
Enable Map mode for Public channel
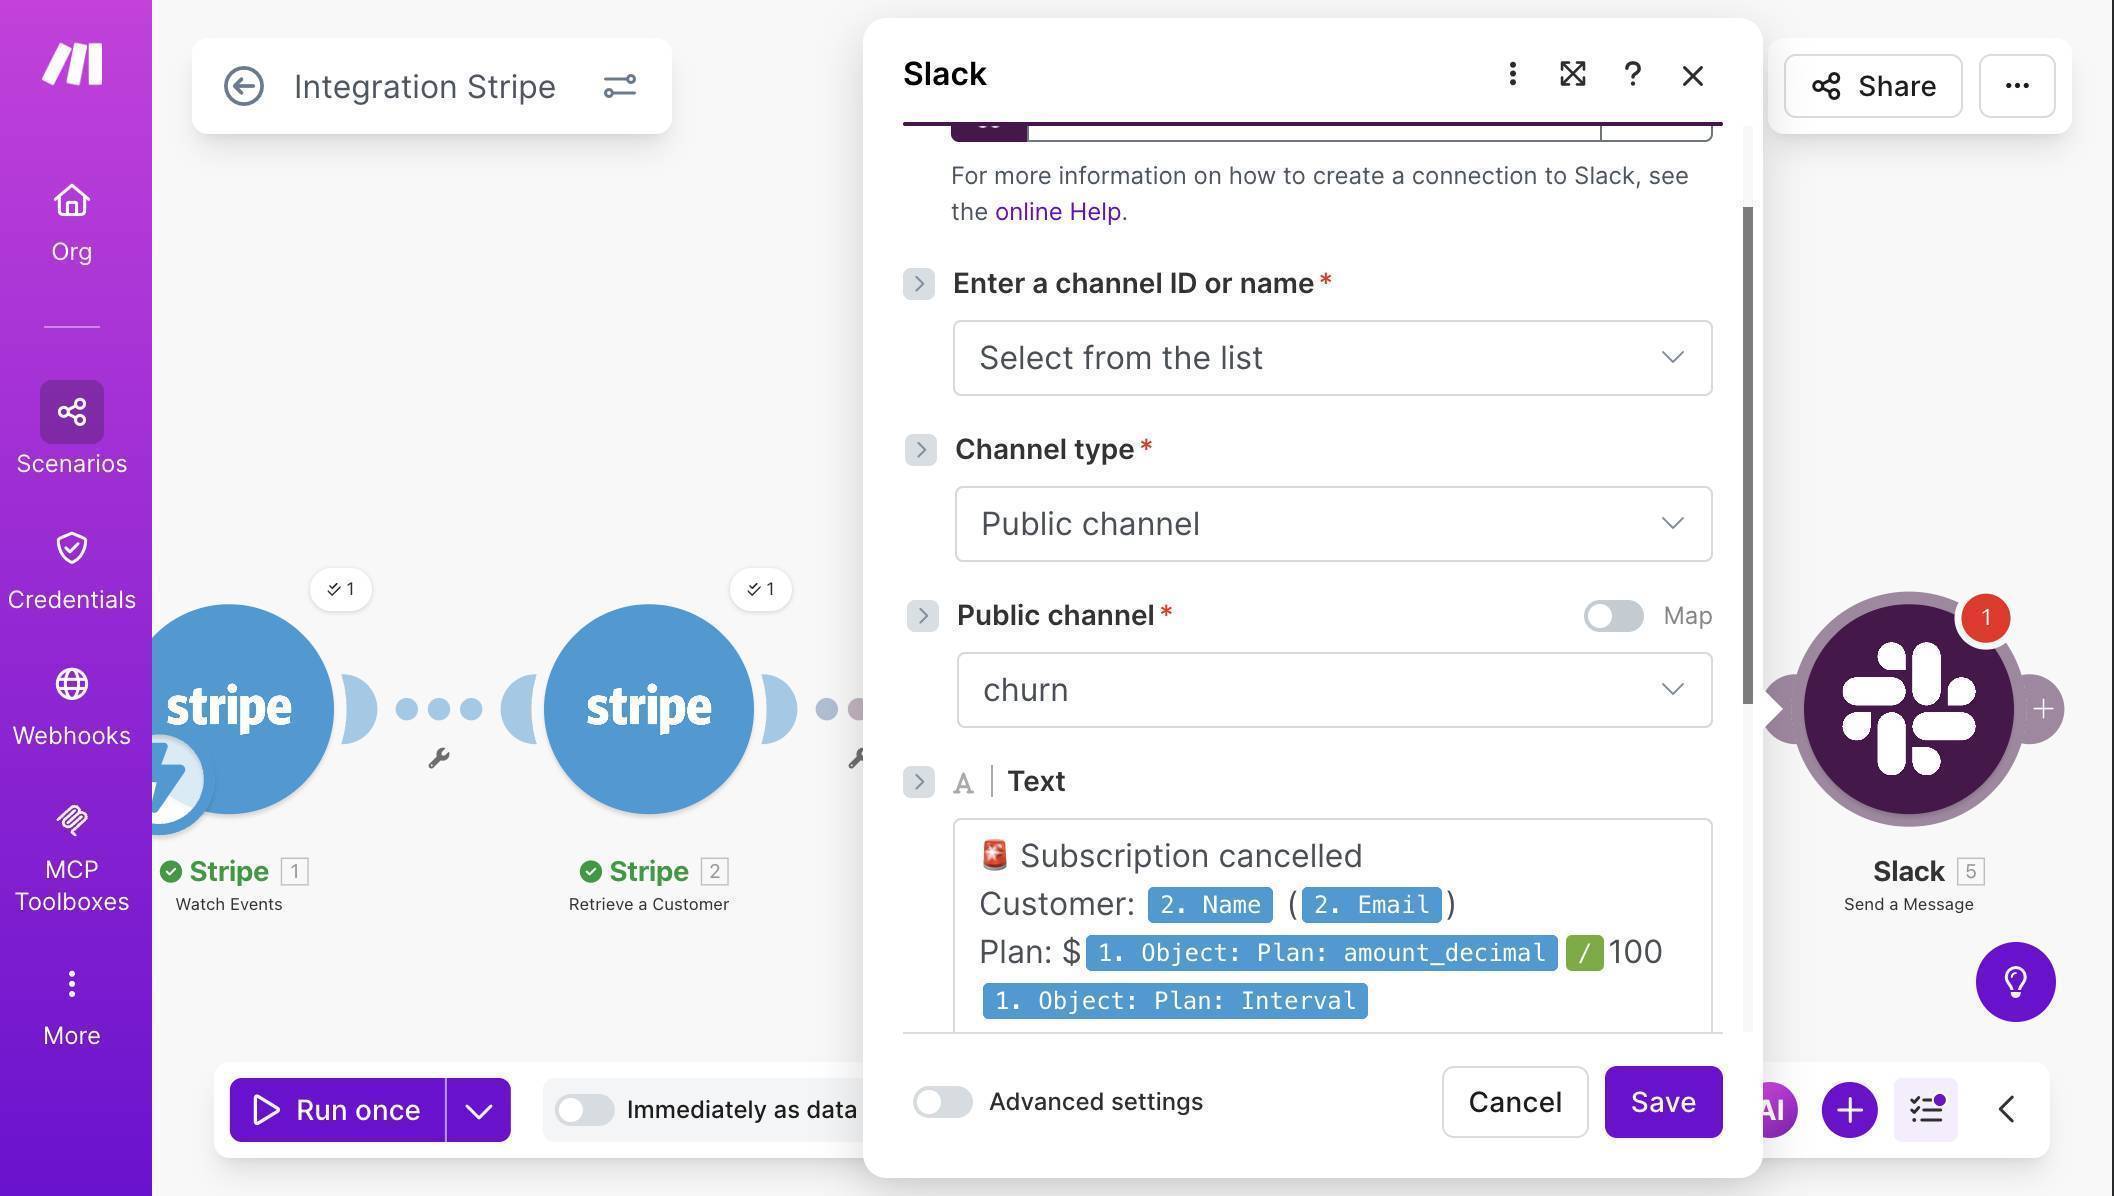tap(1612, 616)
